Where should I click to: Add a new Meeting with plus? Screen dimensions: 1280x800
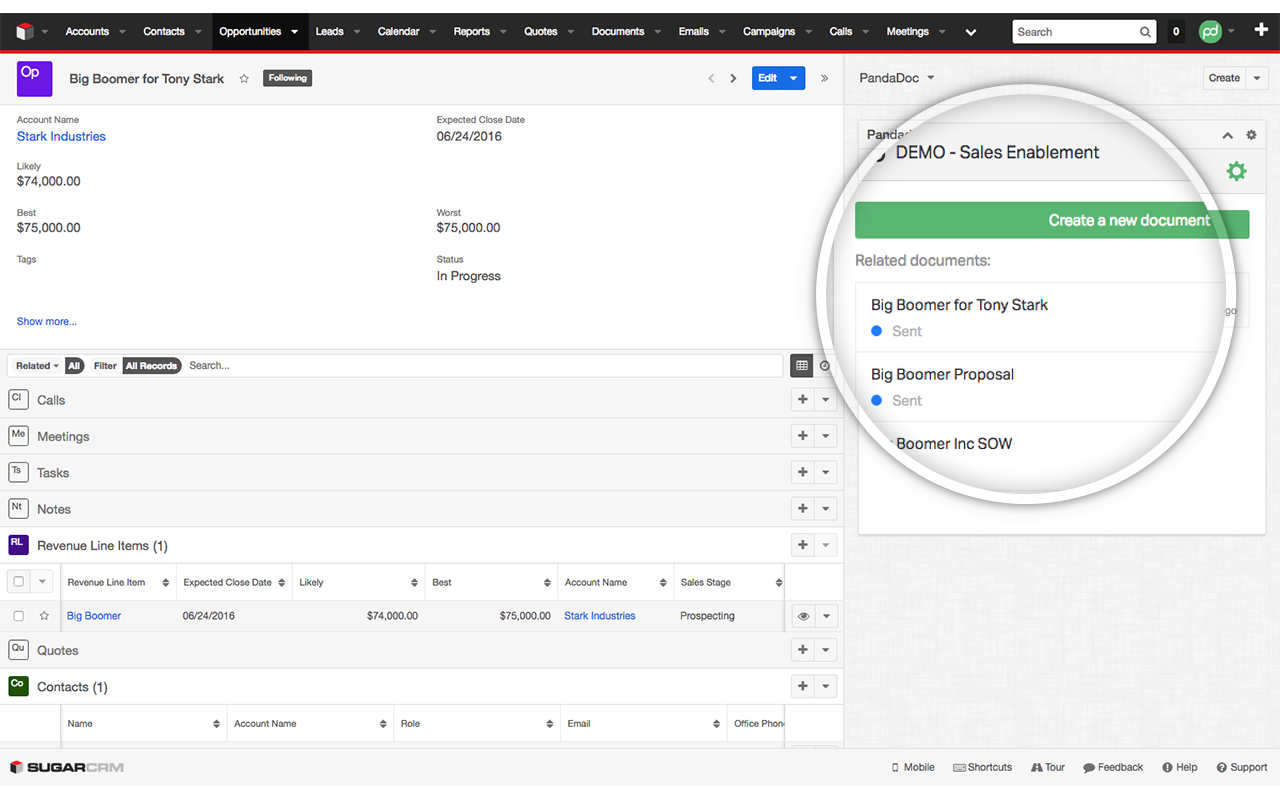802,436
